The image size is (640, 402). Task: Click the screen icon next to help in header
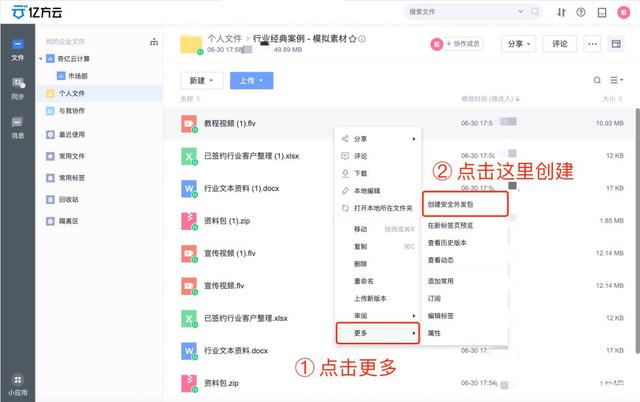pos(602,12)
